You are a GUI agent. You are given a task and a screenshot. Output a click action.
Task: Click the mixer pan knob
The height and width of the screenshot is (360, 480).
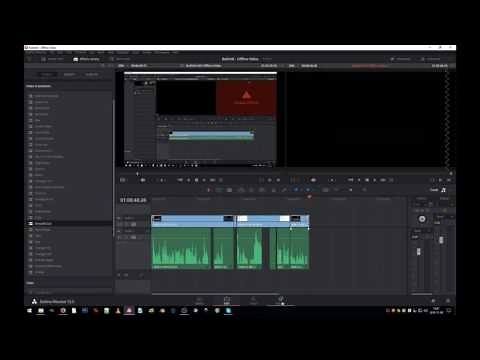[x=422, y=219]
